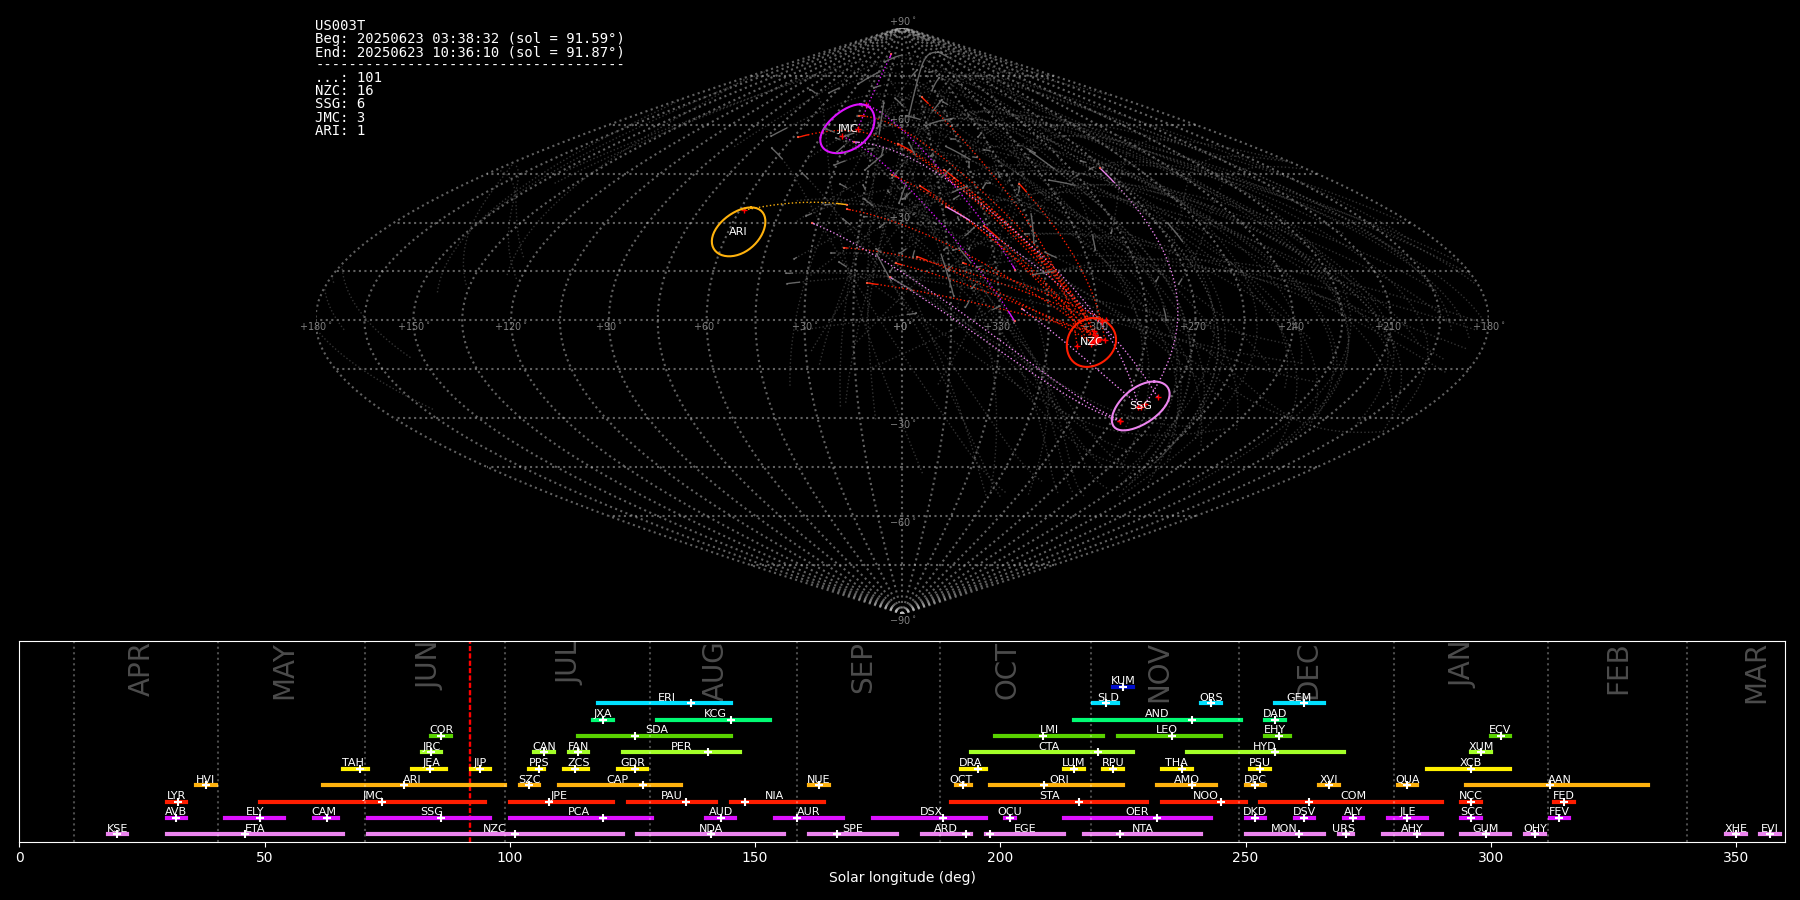Click the ERI shower bar in timeline
The height and width of the screenshot is (900, 1800).
click(664, 703)
